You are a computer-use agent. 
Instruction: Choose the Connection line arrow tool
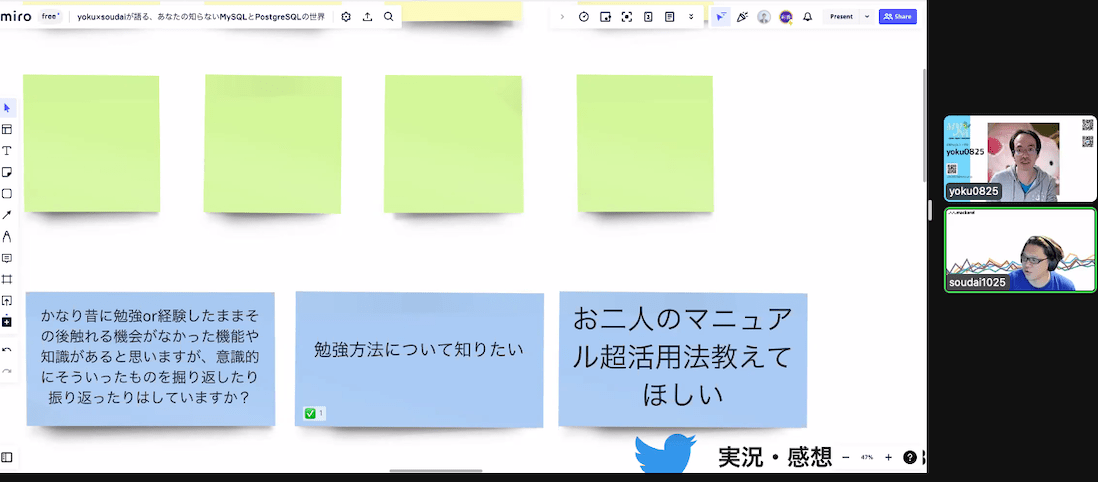point(7,215)
